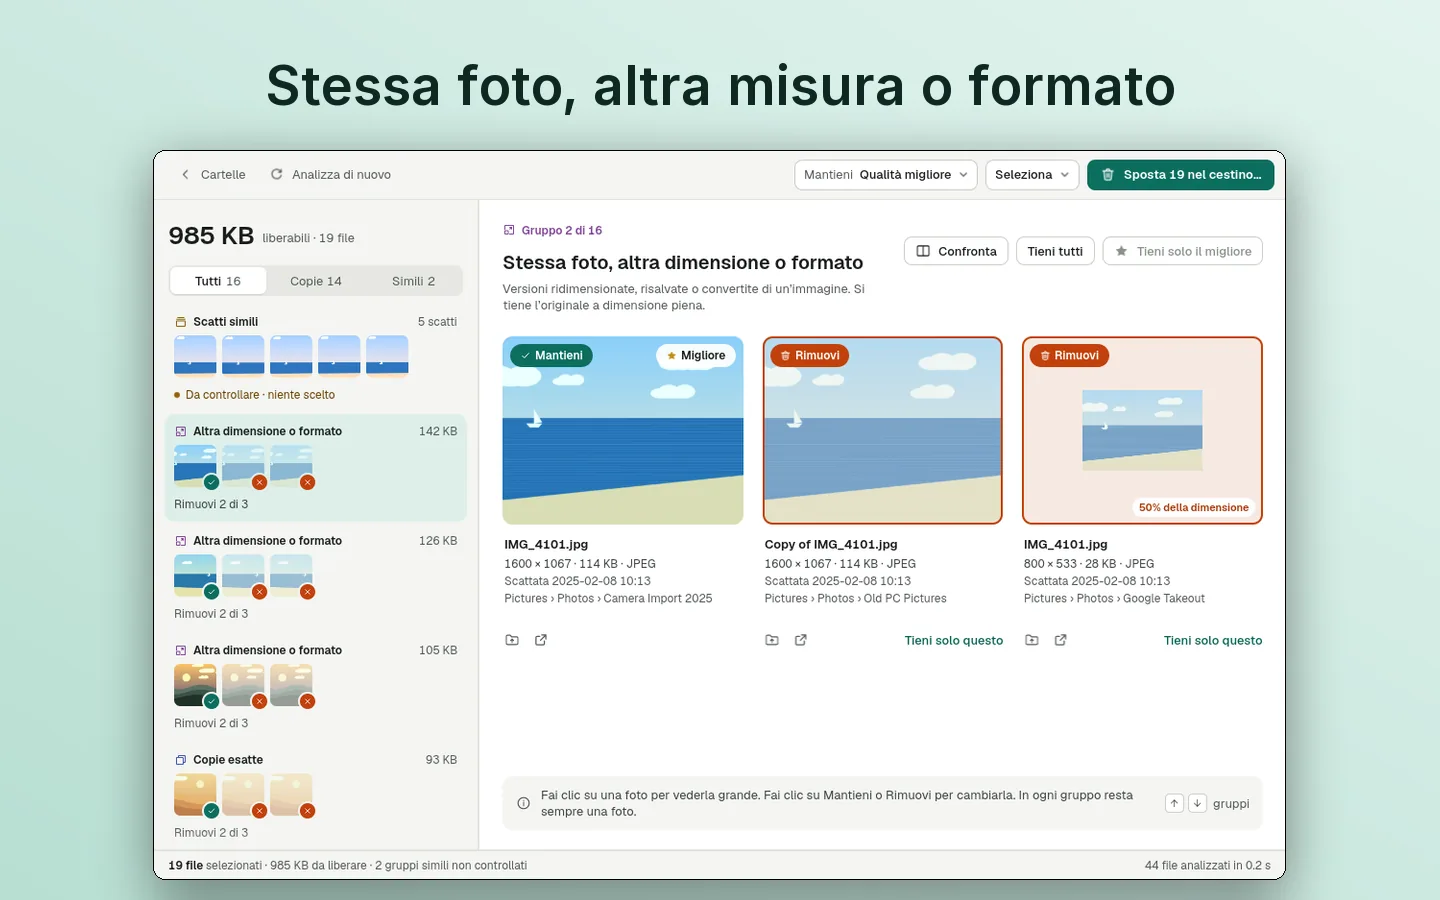Screen dimensions: 1440x900
Task: Go to next group with down arrow
Action: tap(1197, 803)
